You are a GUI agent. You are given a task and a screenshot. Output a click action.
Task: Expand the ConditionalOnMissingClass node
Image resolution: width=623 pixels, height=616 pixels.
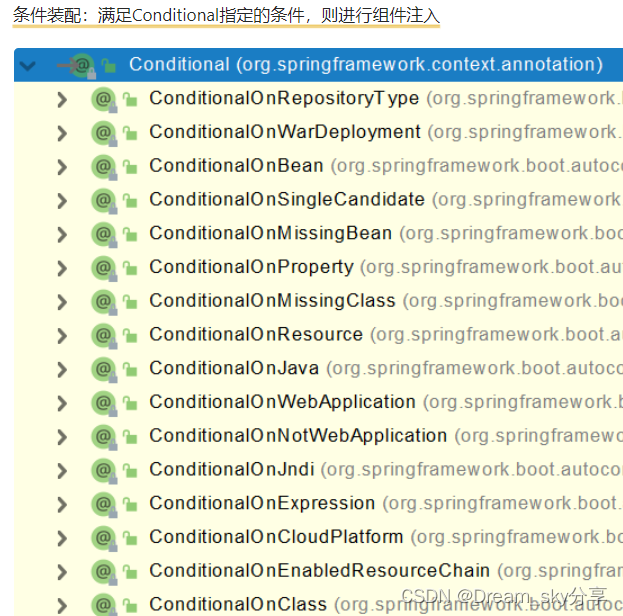62,302
